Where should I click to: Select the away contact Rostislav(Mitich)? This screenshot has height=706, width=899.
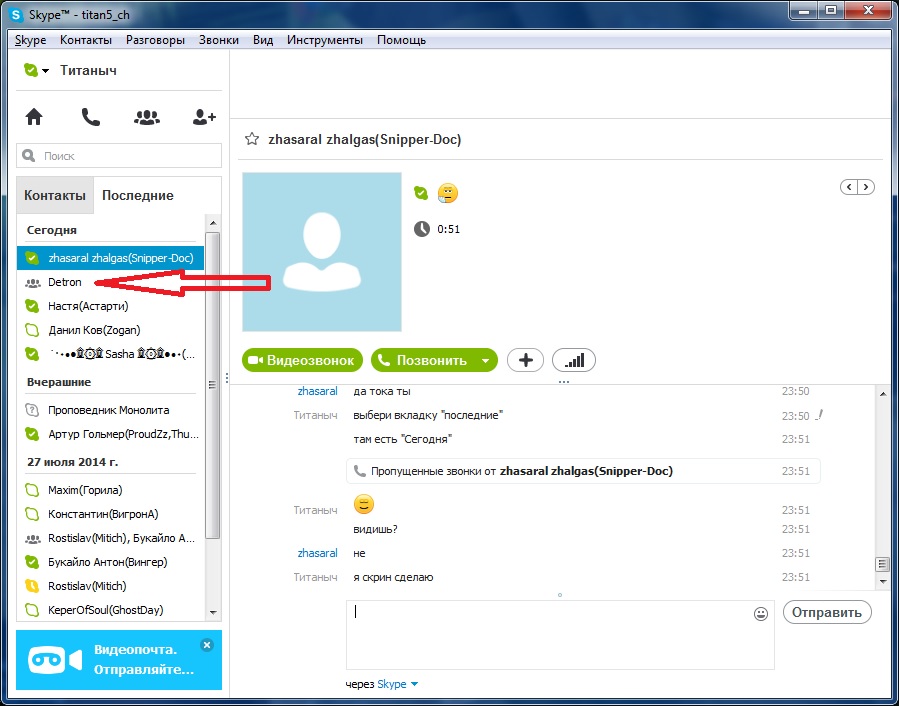111,586
